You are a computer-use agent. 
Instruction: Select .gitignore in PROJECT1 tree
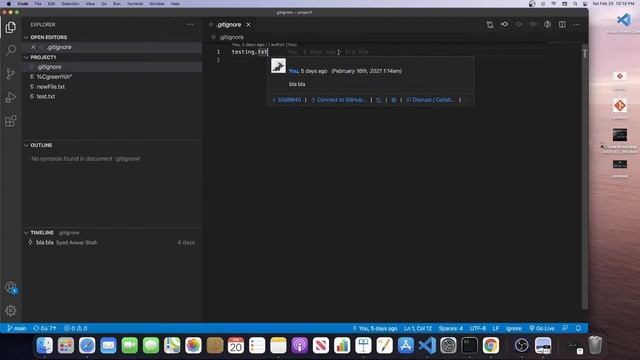pyautogui.click(x=112, y=67)
